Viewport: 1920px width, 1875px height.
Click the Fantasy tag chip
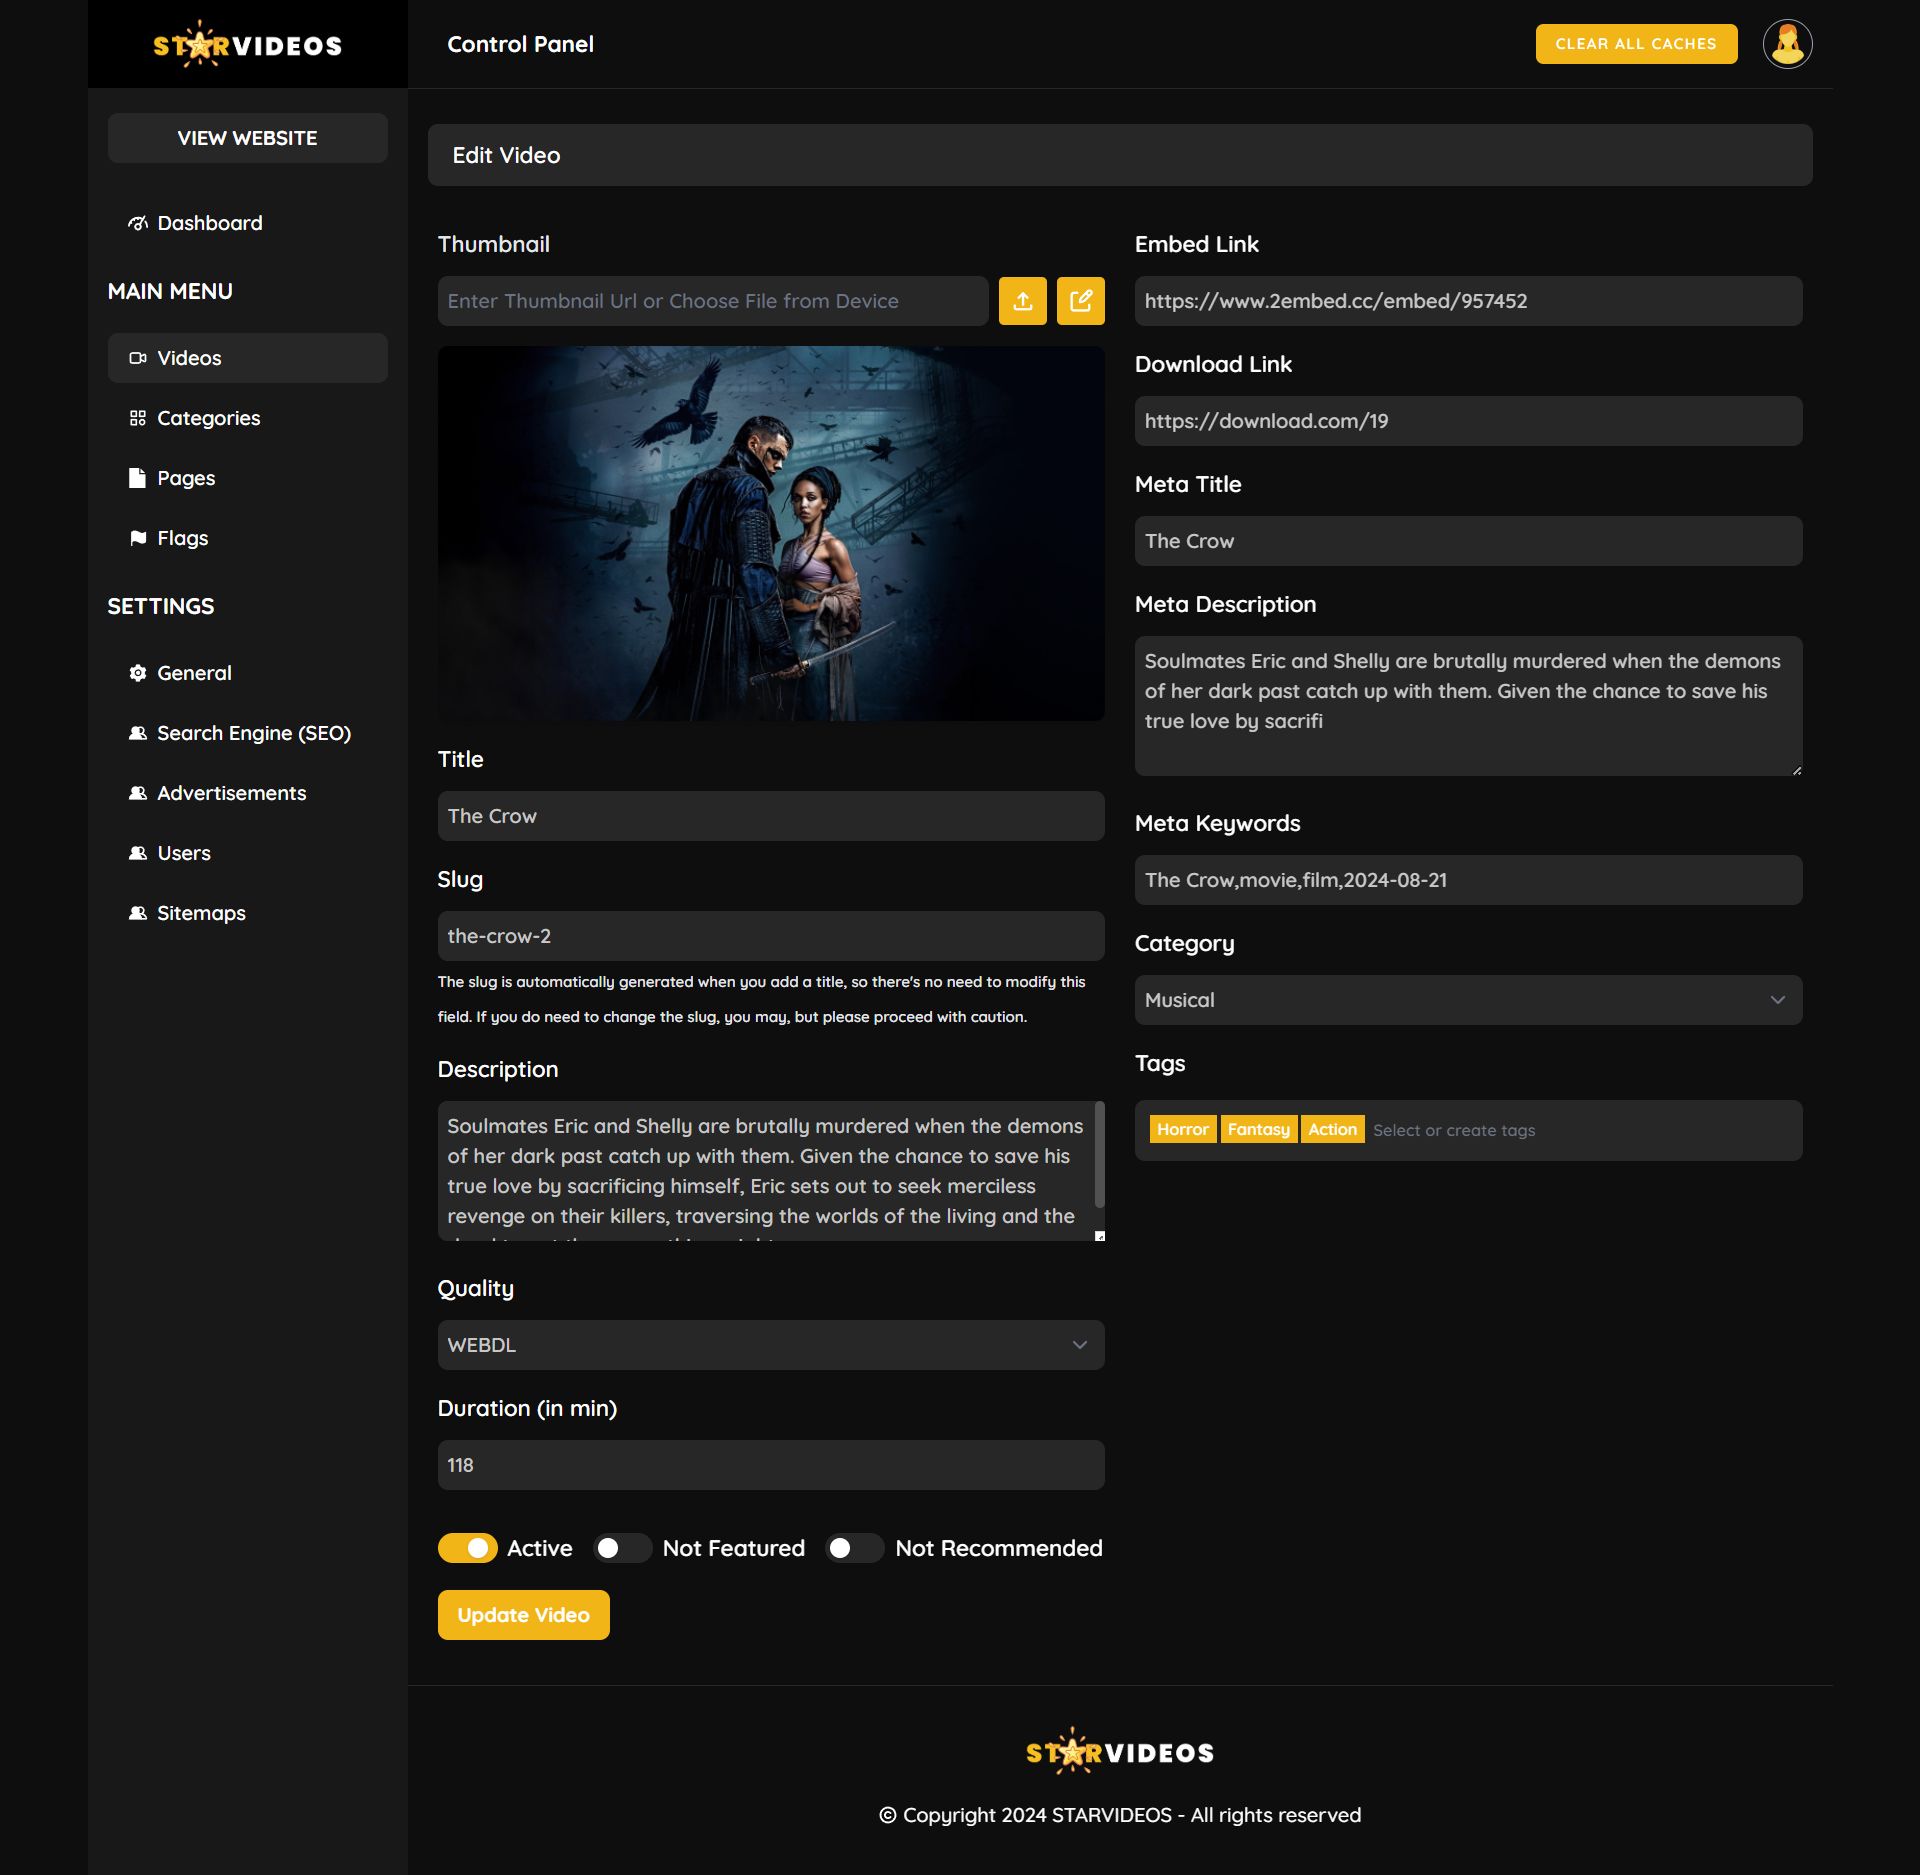[x=1258, y=1129]
